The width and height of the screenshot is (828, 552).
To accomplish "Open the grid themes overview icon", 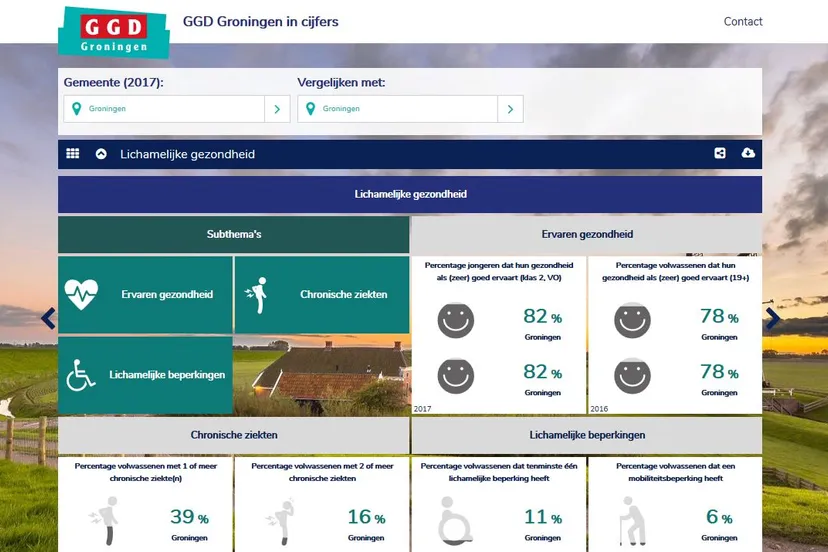I will [x=73, y=154].
